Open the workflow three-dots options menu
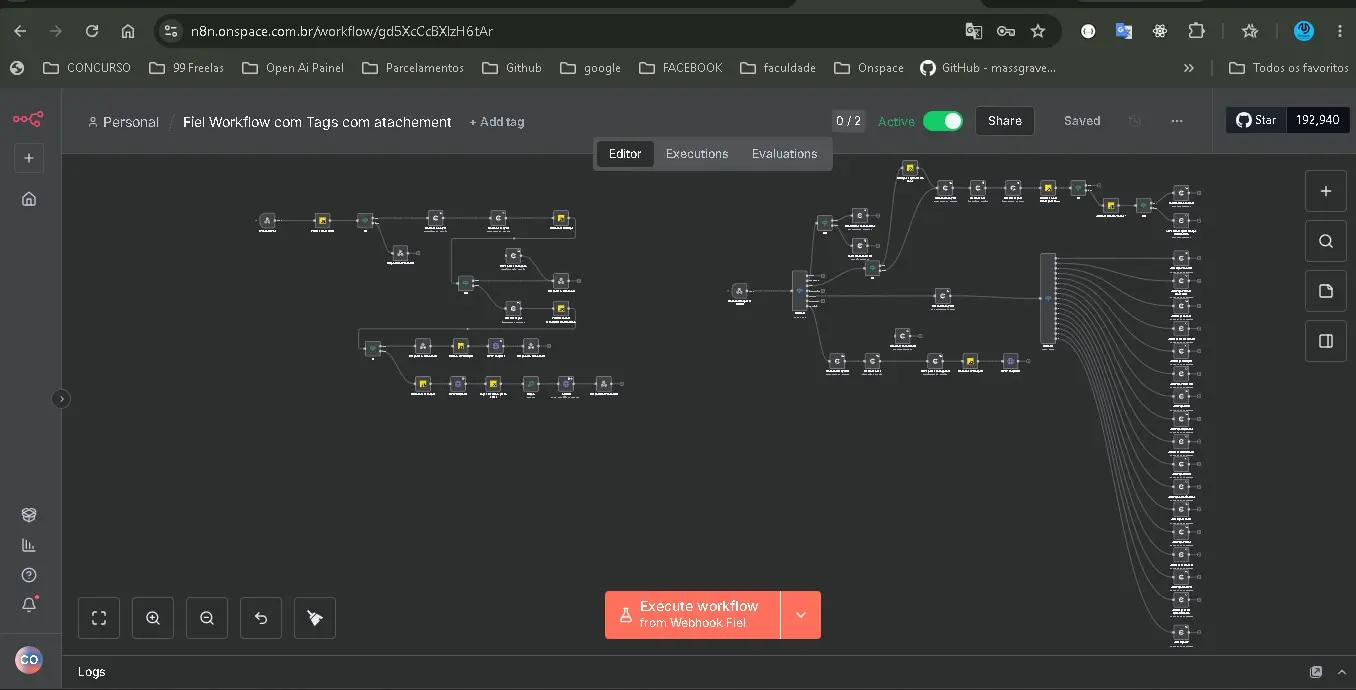 coord(1177,121)
